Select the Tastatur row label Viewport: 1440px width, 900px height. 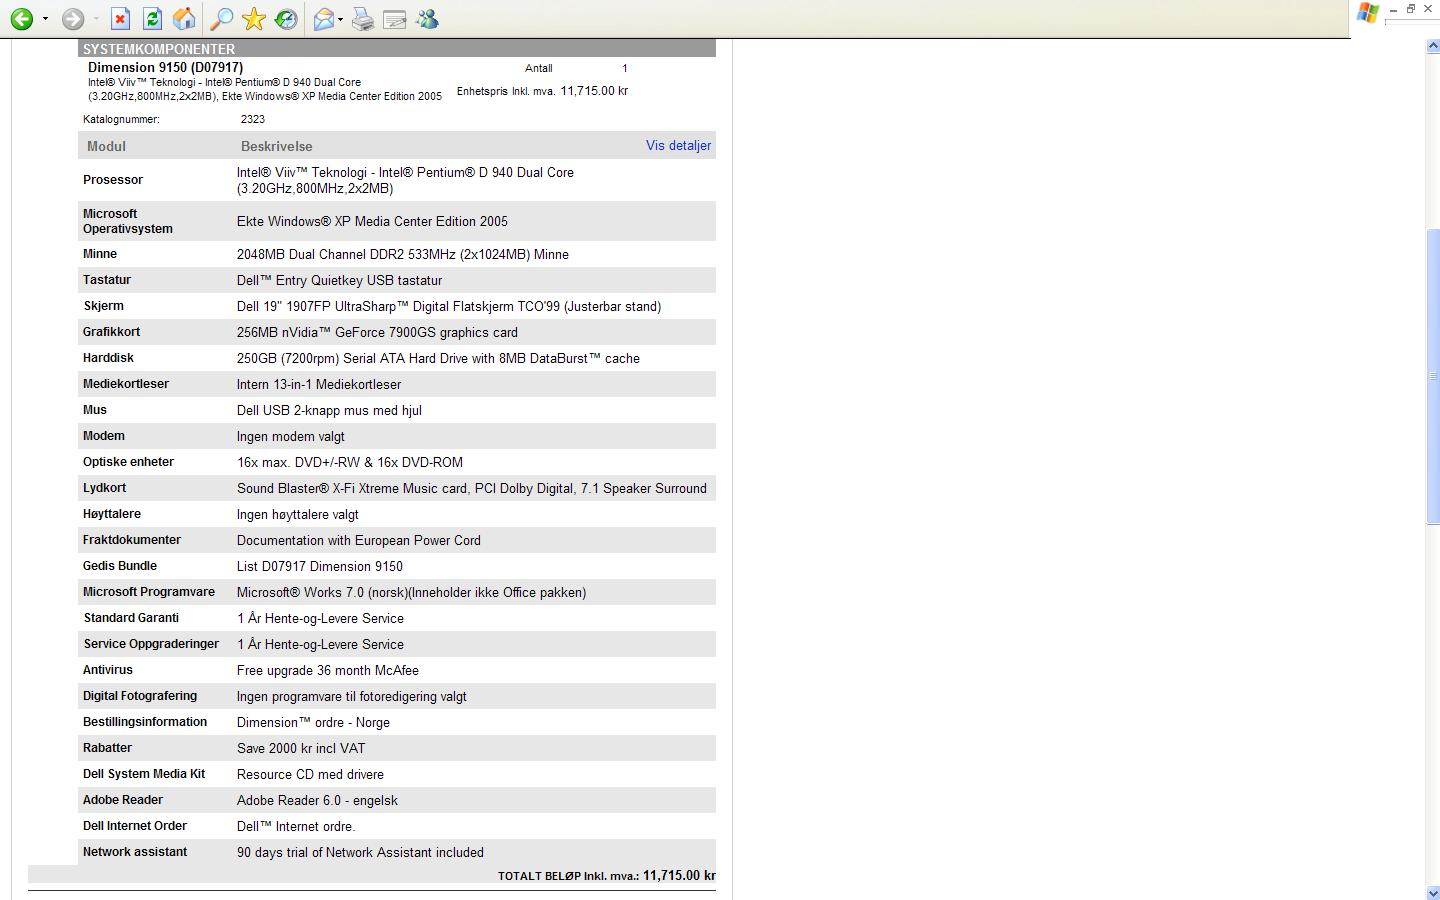click(x=107, y=280)
